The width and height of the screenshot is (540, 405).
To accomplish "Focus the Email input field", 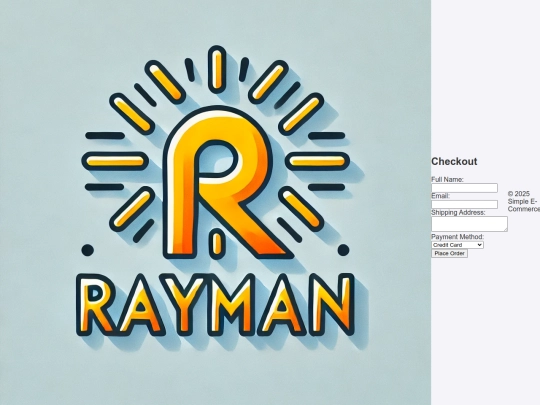I will (x=464, y=205).
